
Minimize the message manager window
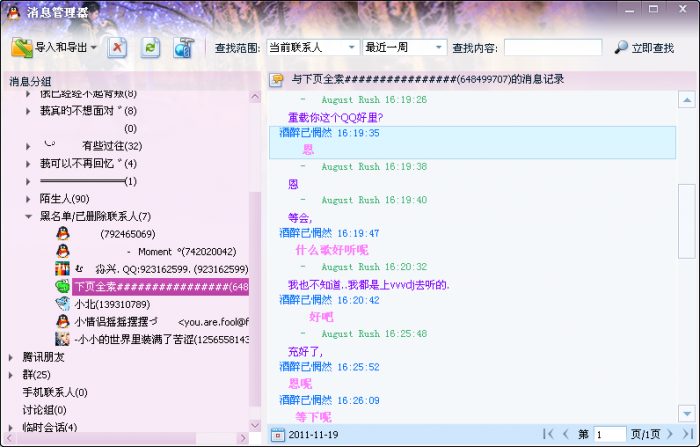coord(629,9)
